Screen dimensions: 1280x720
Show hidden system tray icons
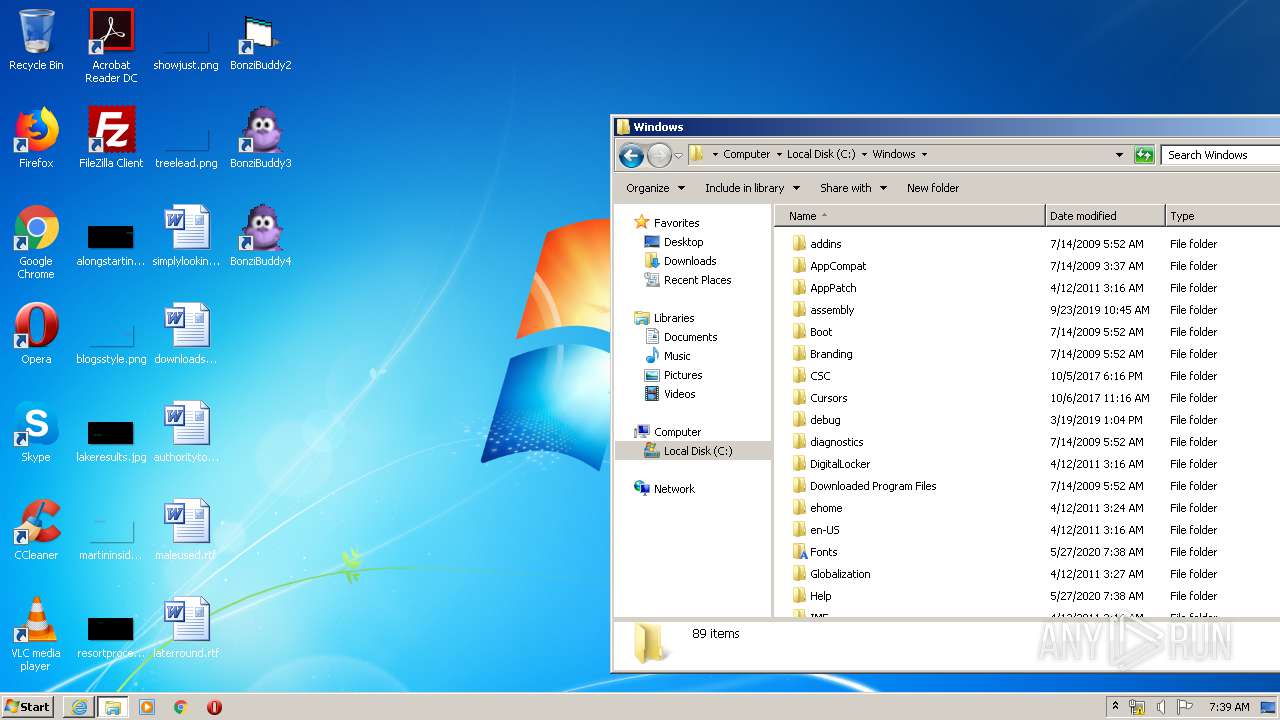[1115, 707]
